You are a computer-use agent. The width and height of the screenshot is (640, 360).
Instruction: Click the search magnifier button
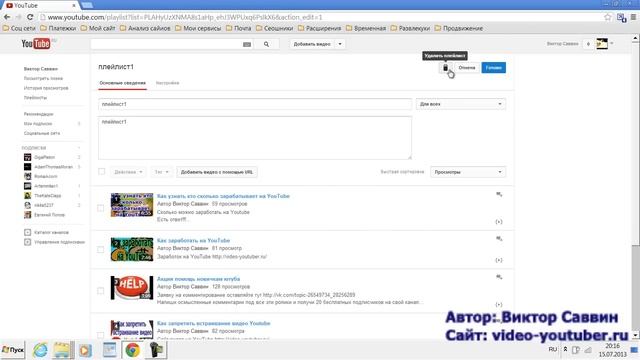tap(266, 44)
